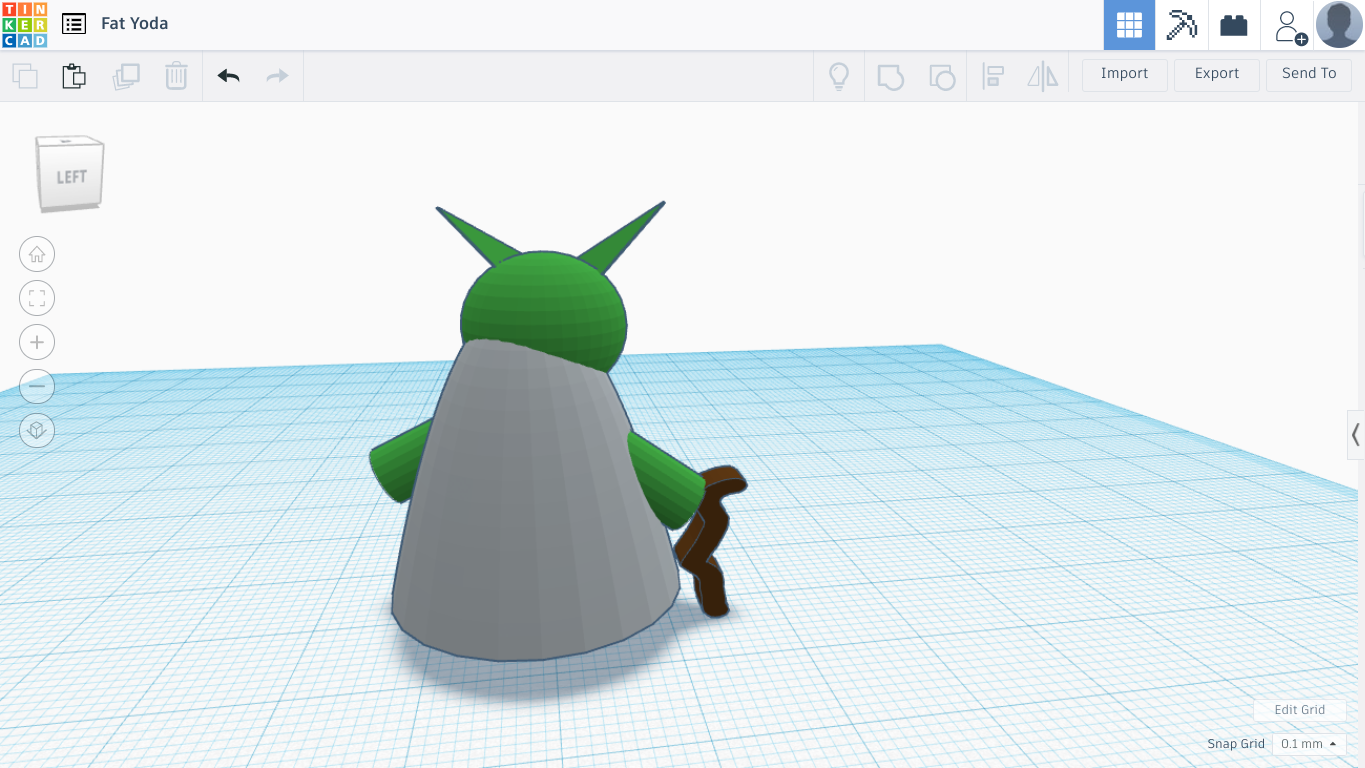Click the Home view button
Viewport: 1365px width, 768px height.
37,254
